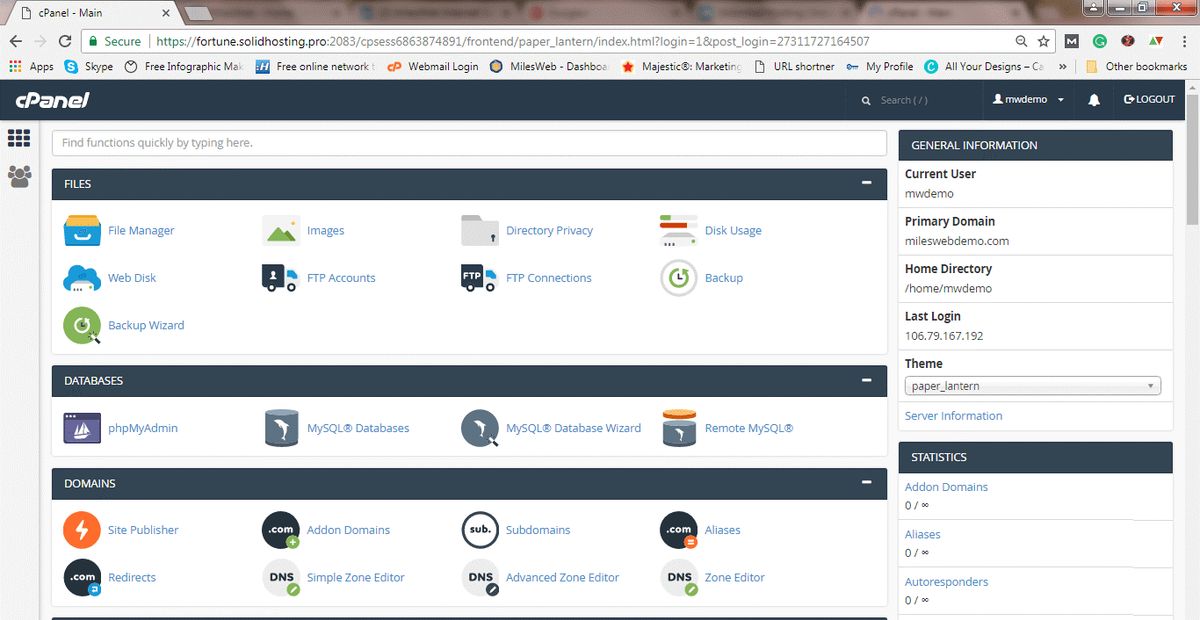Viewport: 1200px width, 620px height.
Task: Click the Zone Editor DNS icon
Action: (679, 578)
